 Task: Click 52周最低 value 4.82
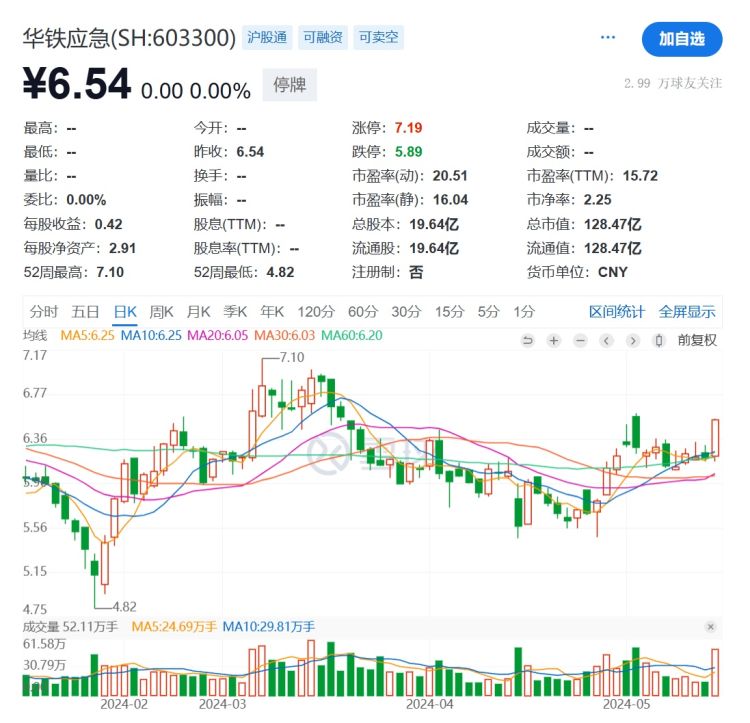pyautogui.click(x=280, y=272)
